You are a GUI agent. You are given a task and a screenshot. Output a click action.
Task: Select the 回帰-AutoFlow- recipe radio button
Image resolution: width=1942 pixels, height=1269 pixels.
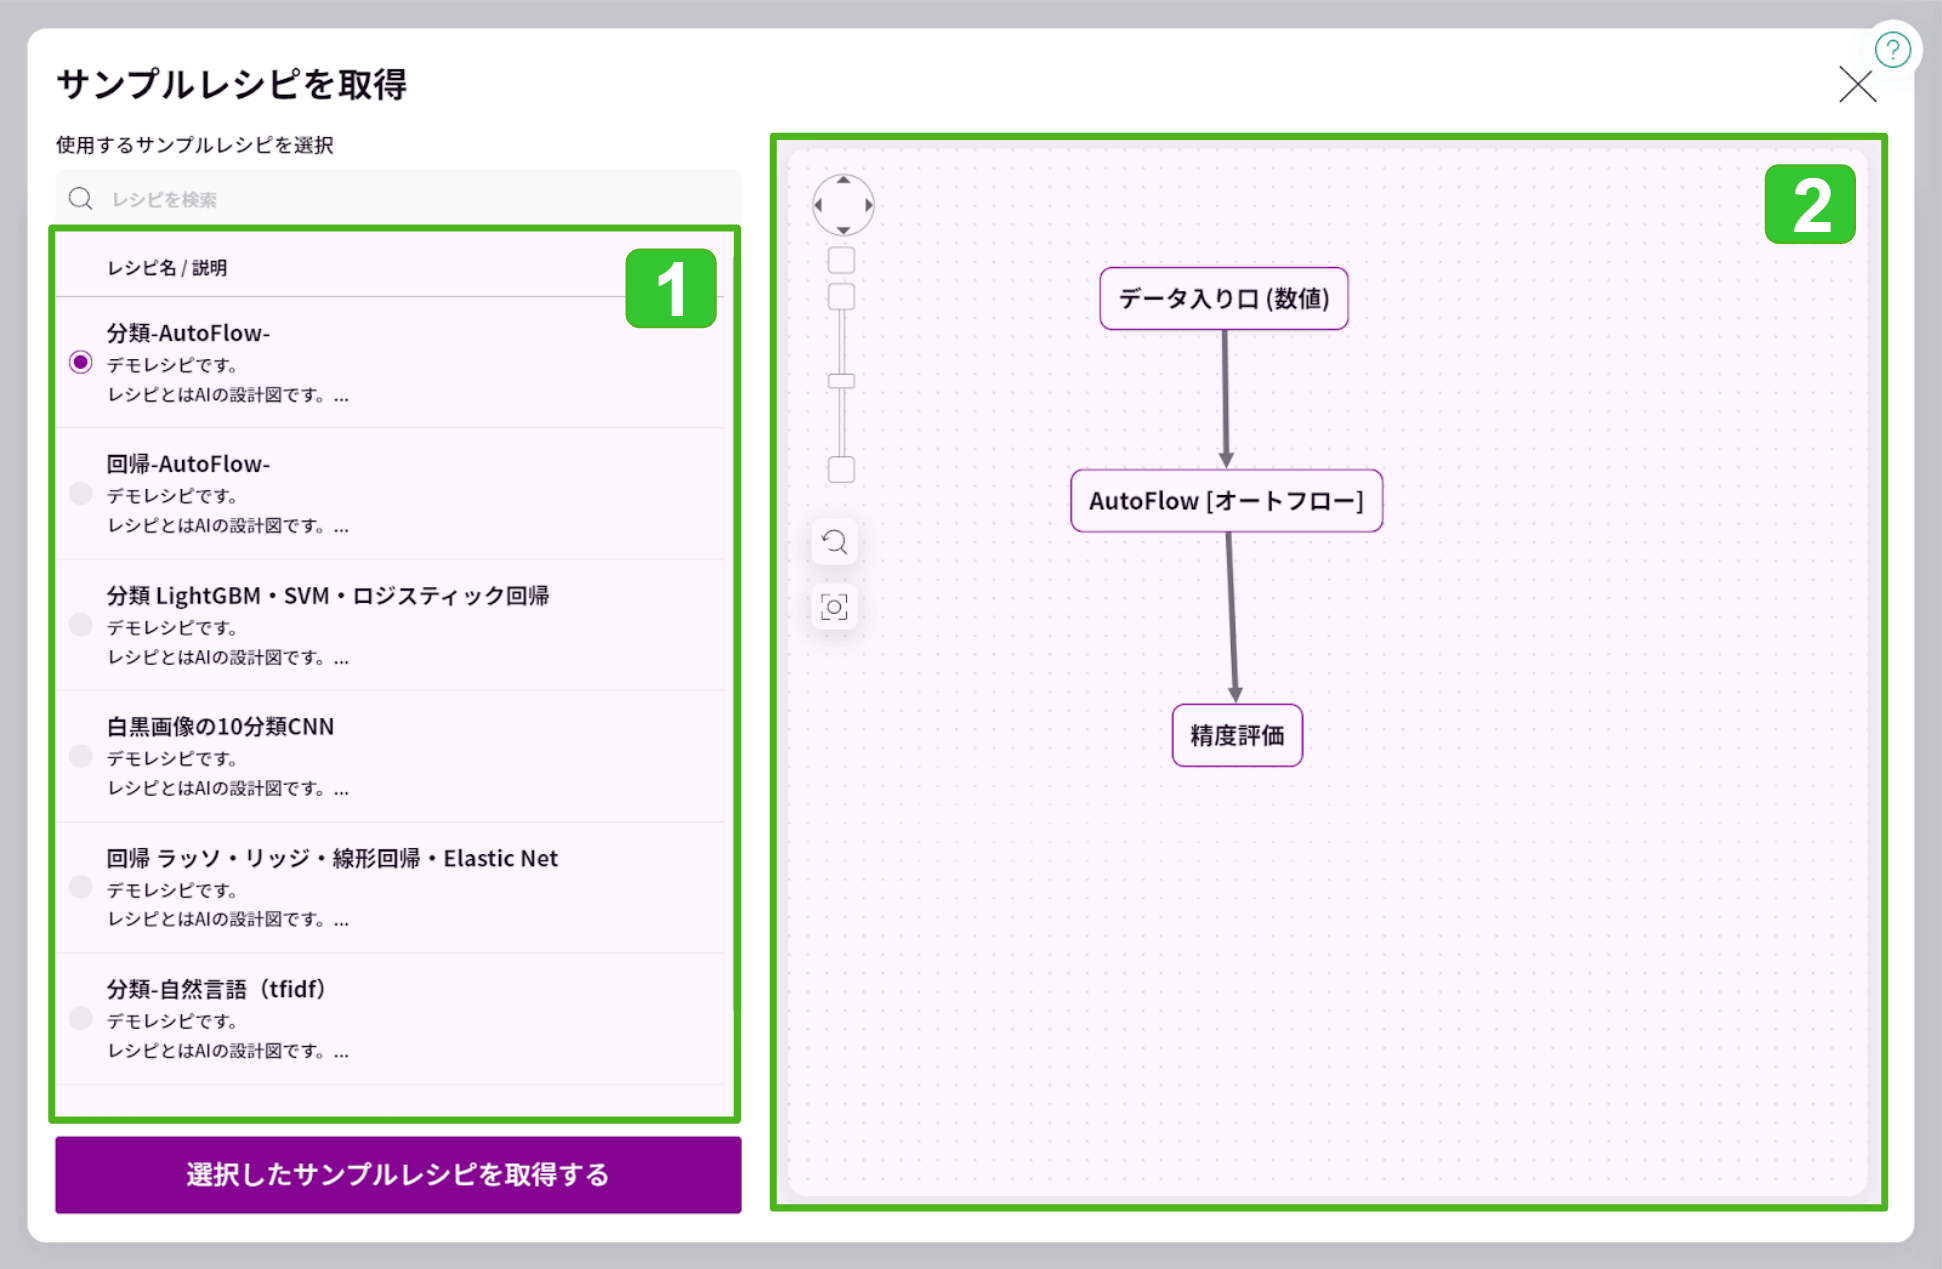pyautogui.click(x=81, y=493)
